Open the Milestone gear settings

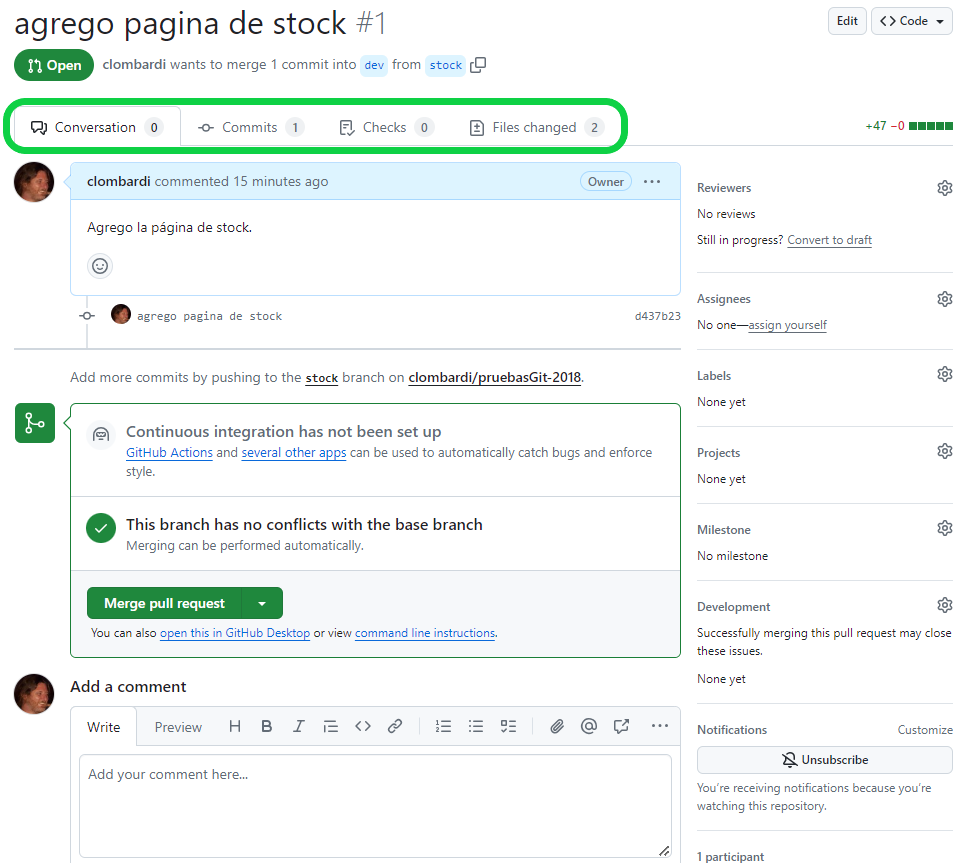[x=944, y=528]
